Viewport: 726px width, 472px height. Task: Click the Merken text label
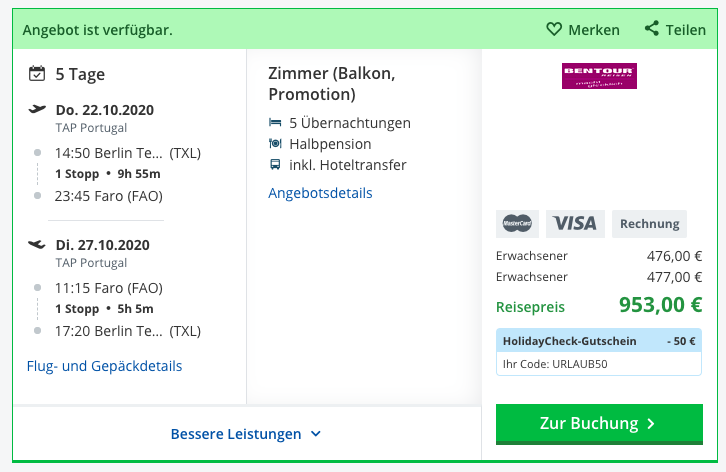tap(594, 30)
